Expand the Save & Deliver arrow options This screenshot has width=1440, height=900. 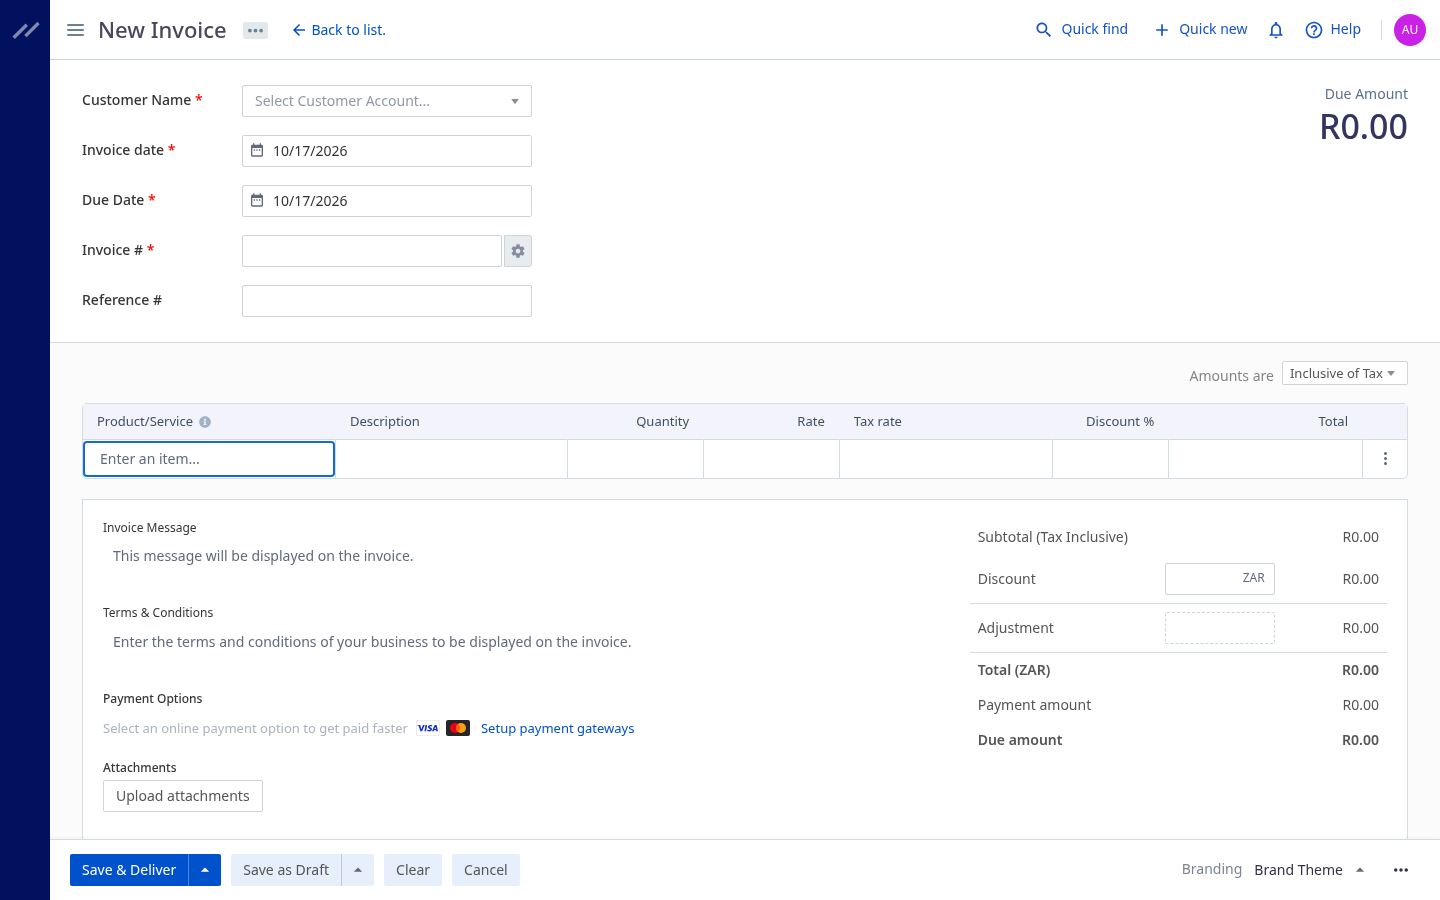pos(205,870)
